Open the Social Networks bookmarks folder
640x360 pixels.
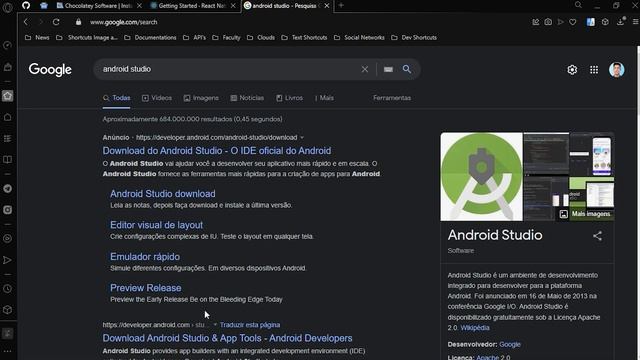pyautogui.click(x=359, y=38)
